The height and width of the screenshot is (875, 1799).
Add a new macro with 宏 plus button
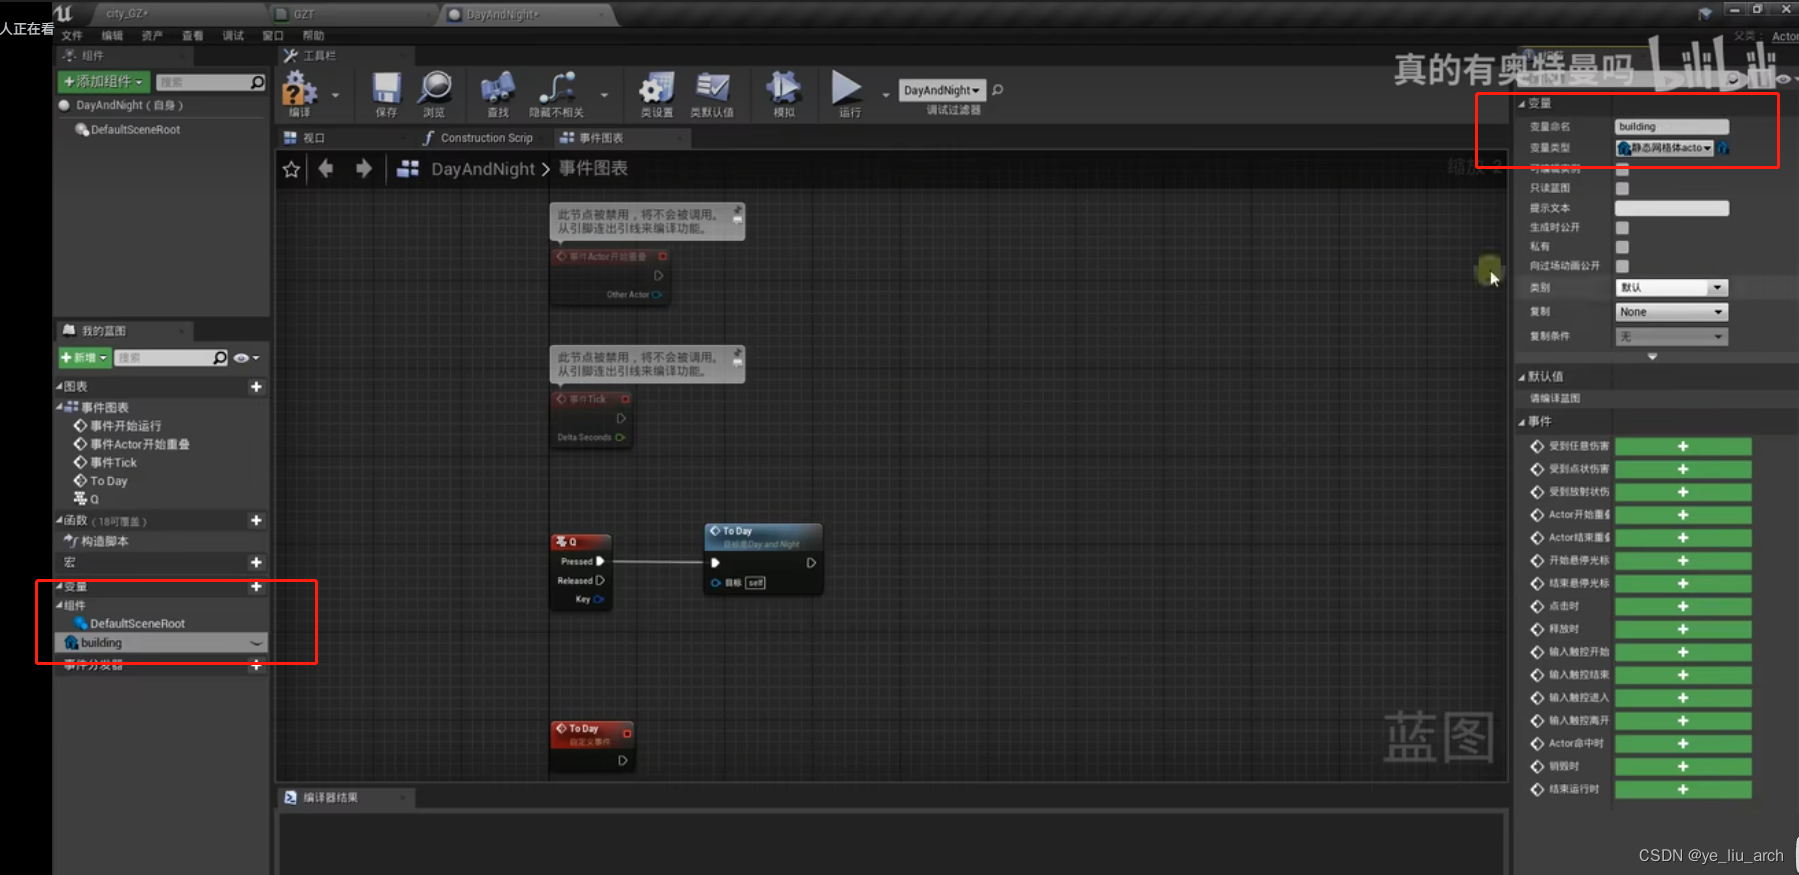pyautogui.click(x=256, y=563)
